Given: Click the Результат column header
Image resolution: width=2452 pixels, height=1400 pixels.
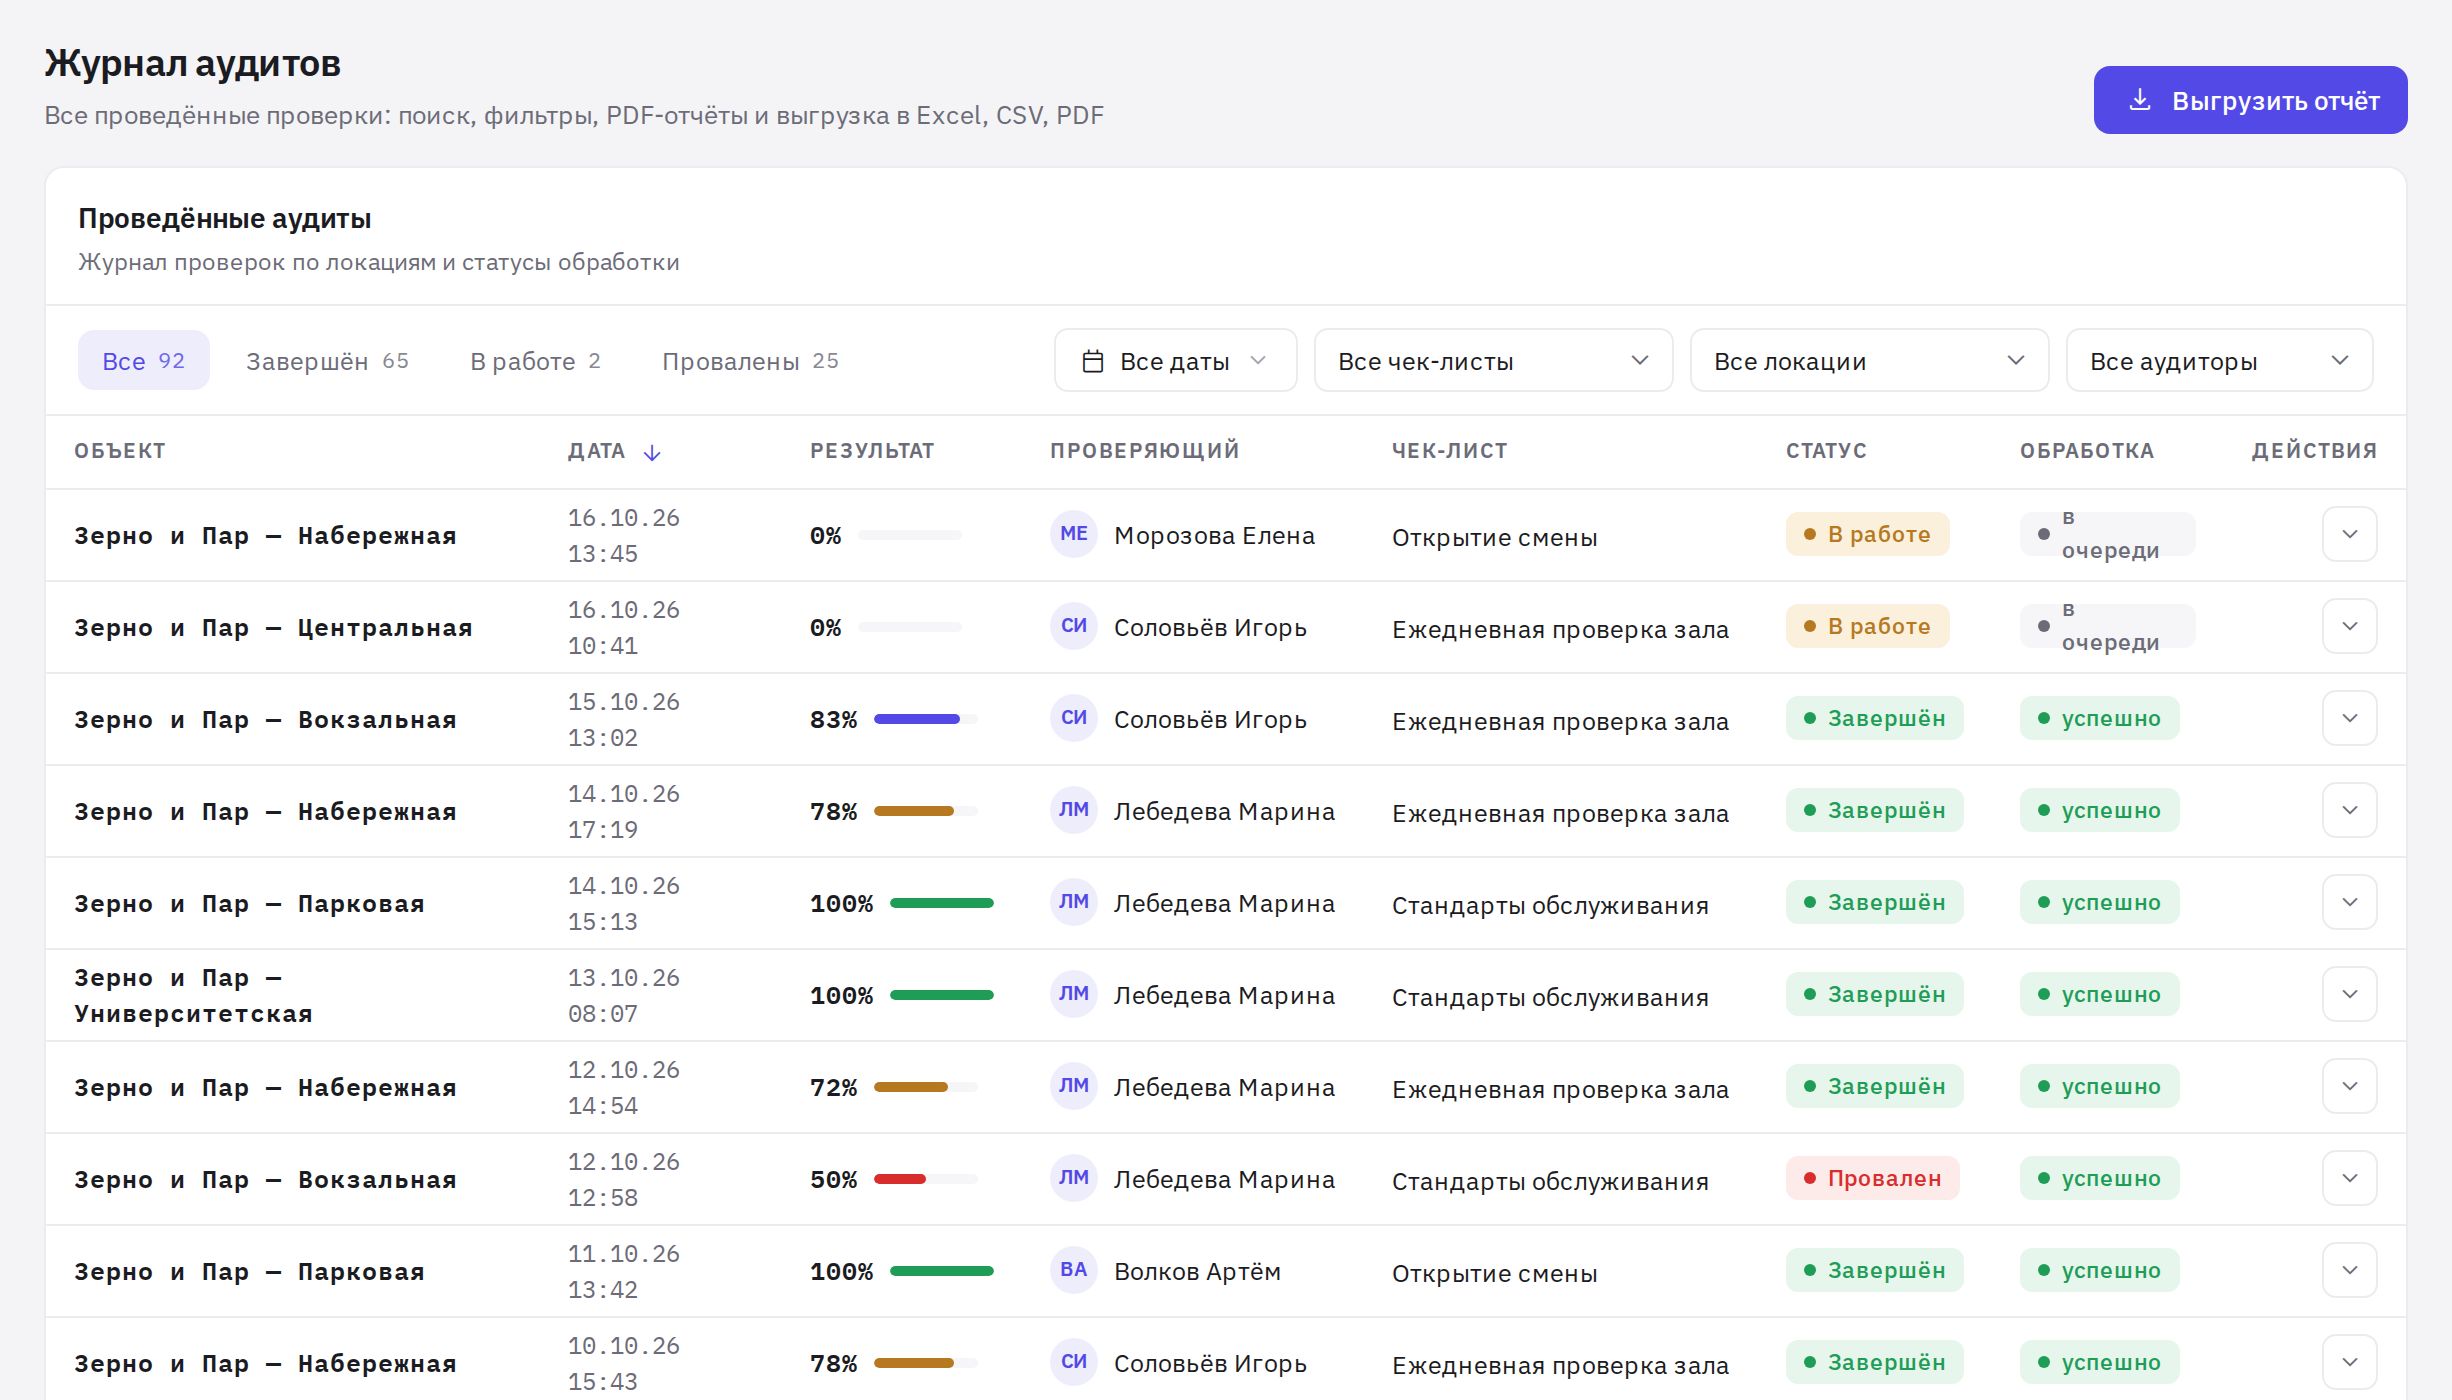Looking at the screenshot, I should 872,451.
